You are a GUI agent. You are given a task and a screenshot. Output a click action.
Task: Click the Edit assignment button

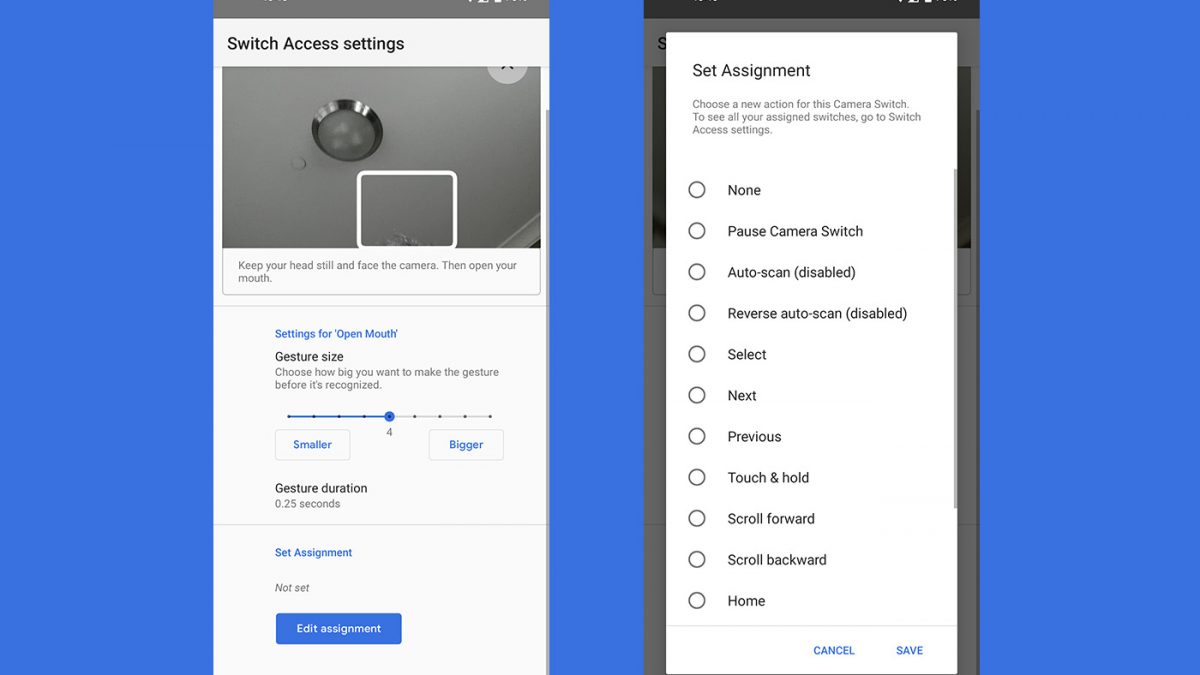[338, 629]
